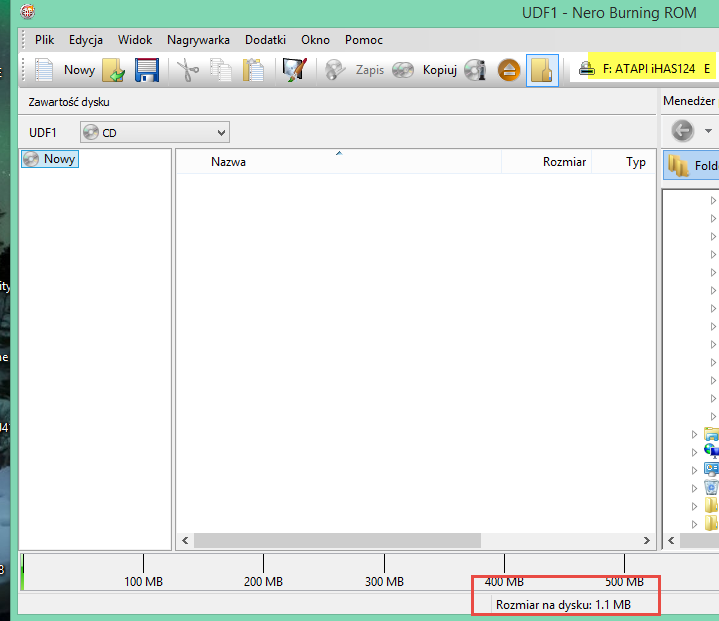Click the Nero application icon in title bar
This screenshot has width=719, height=621.
click(28, 11)
